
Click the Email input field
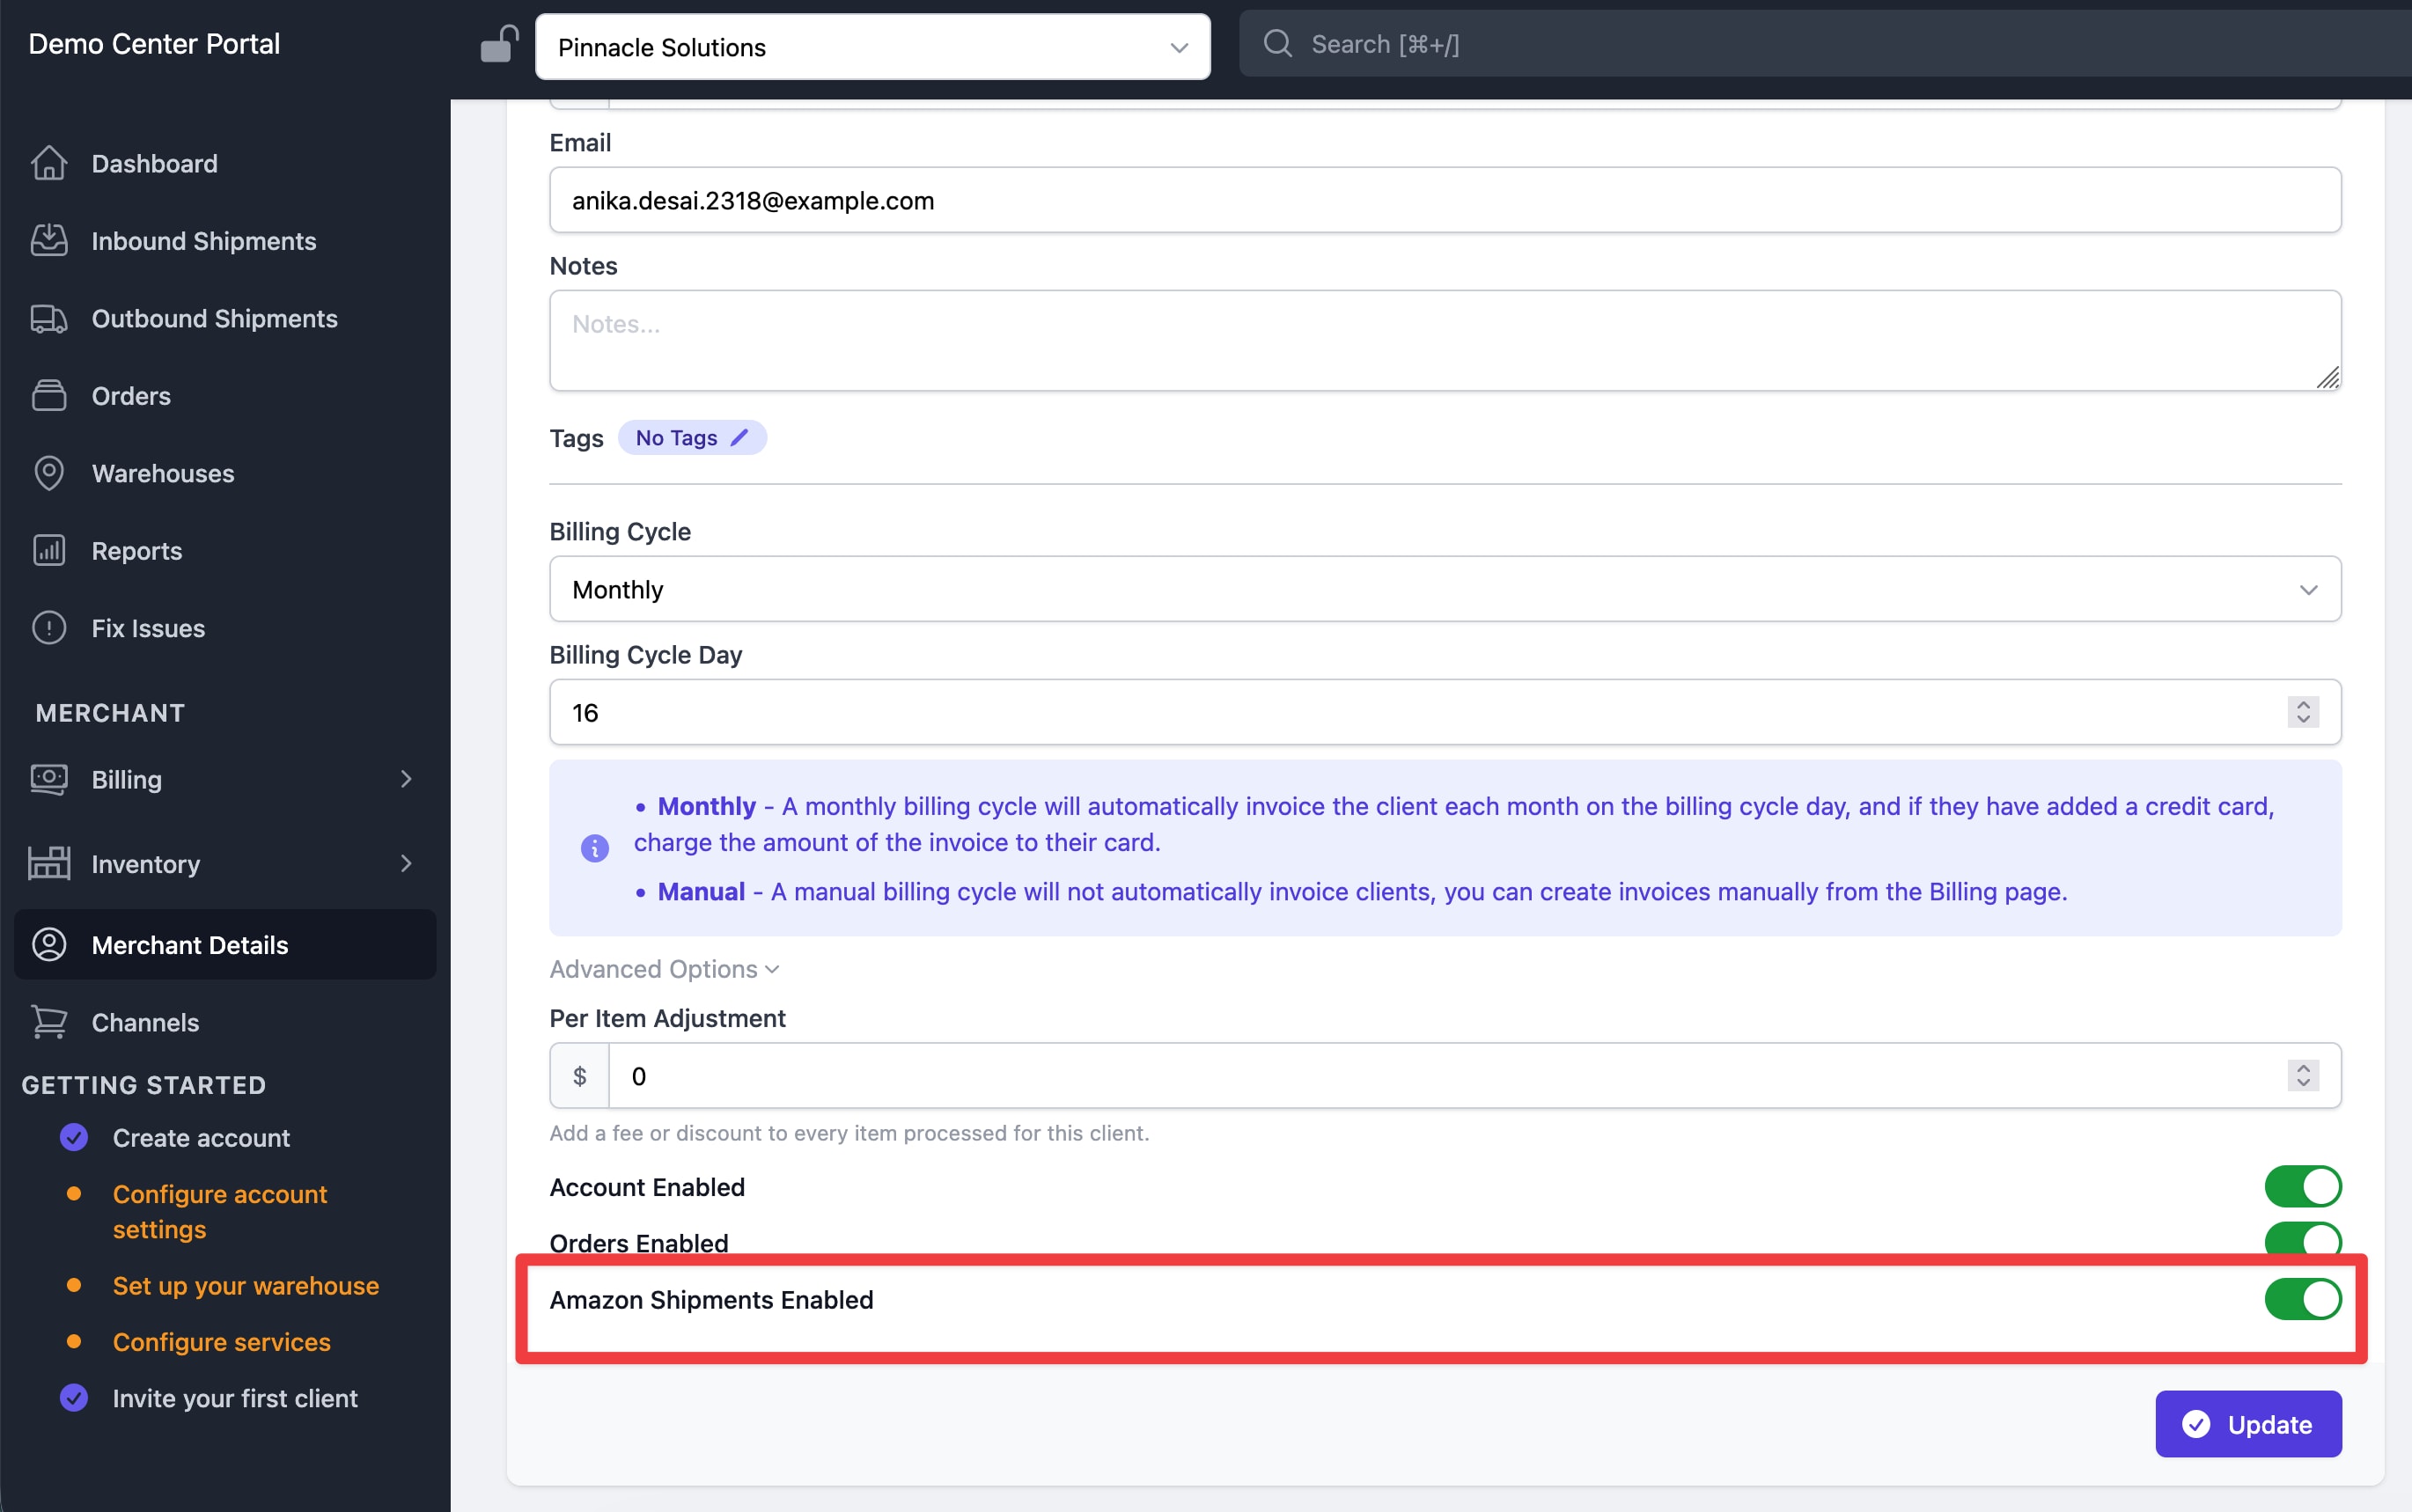click(x=1445, y=200)
